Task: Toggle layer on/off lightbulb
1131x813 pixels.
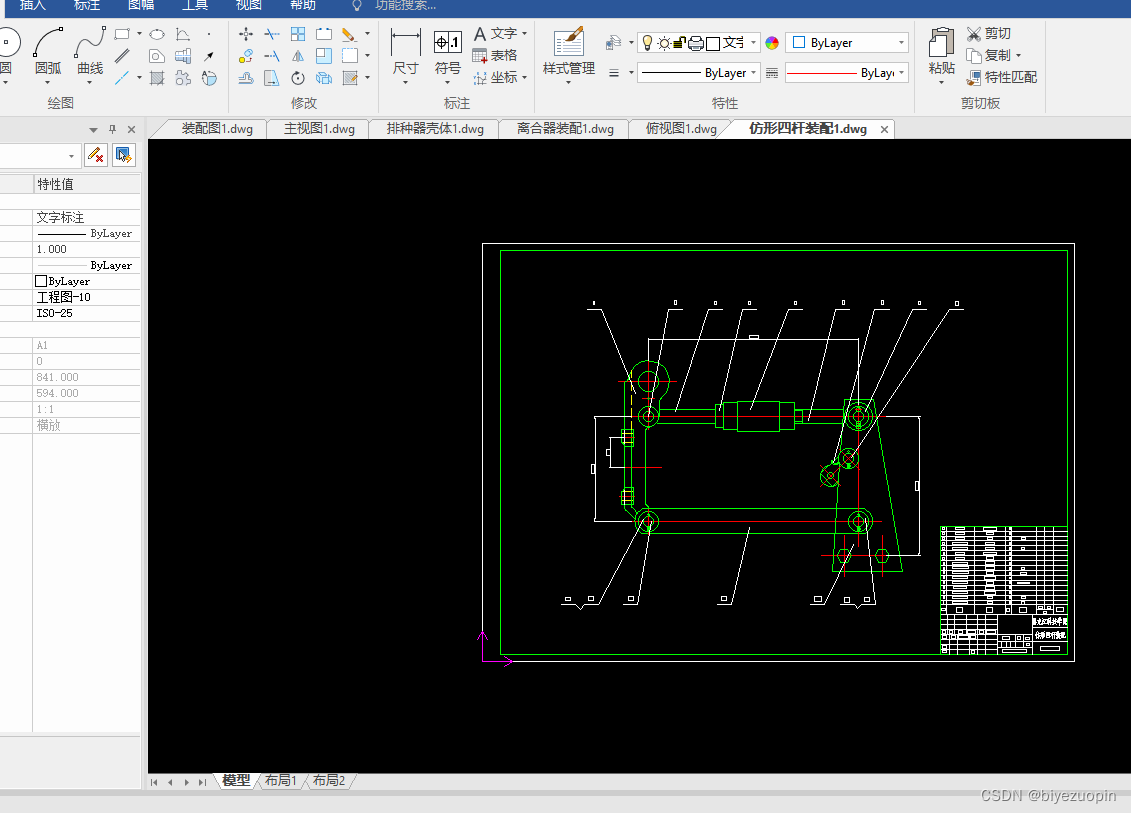Action: [x=647, y=43]
